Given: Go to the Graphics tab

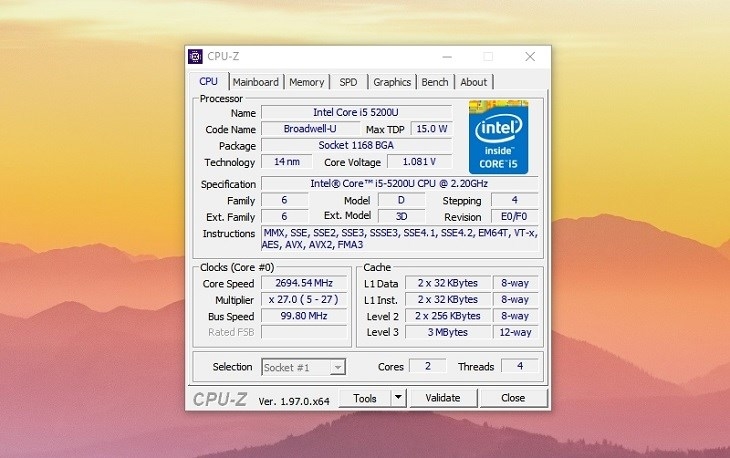Looking at the screenshot, I should pos(392,82).
